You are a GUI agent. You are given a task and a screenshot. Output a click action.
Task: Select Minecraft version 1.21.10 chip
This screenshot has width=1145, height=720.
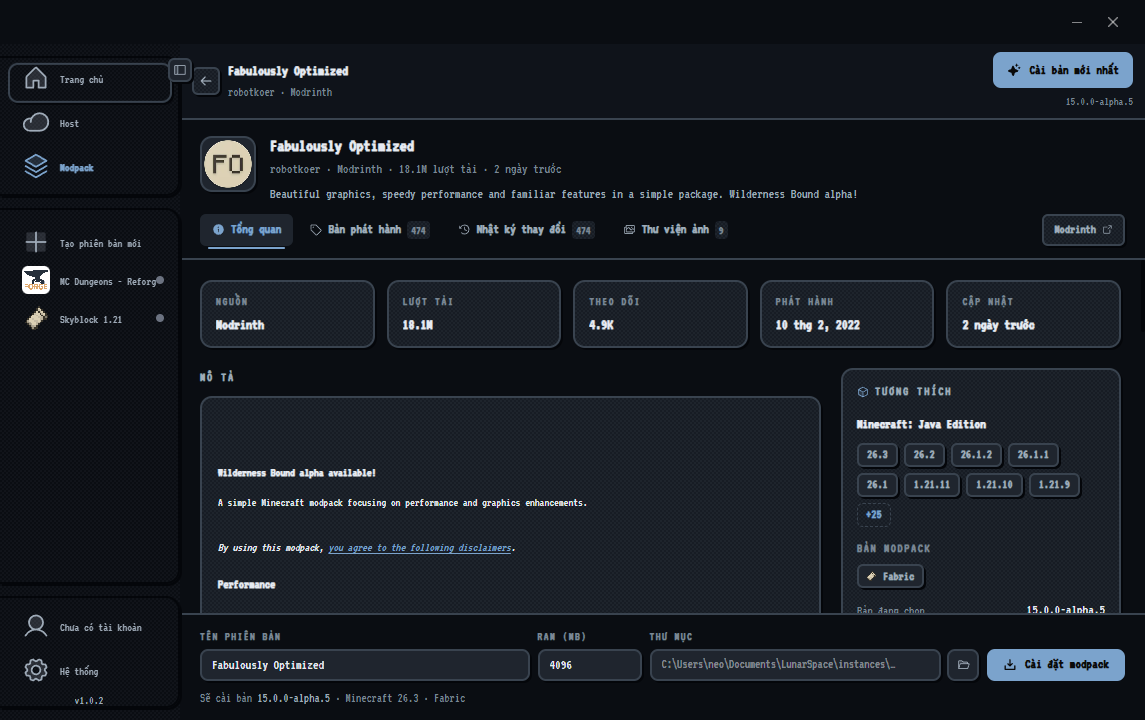995,484
